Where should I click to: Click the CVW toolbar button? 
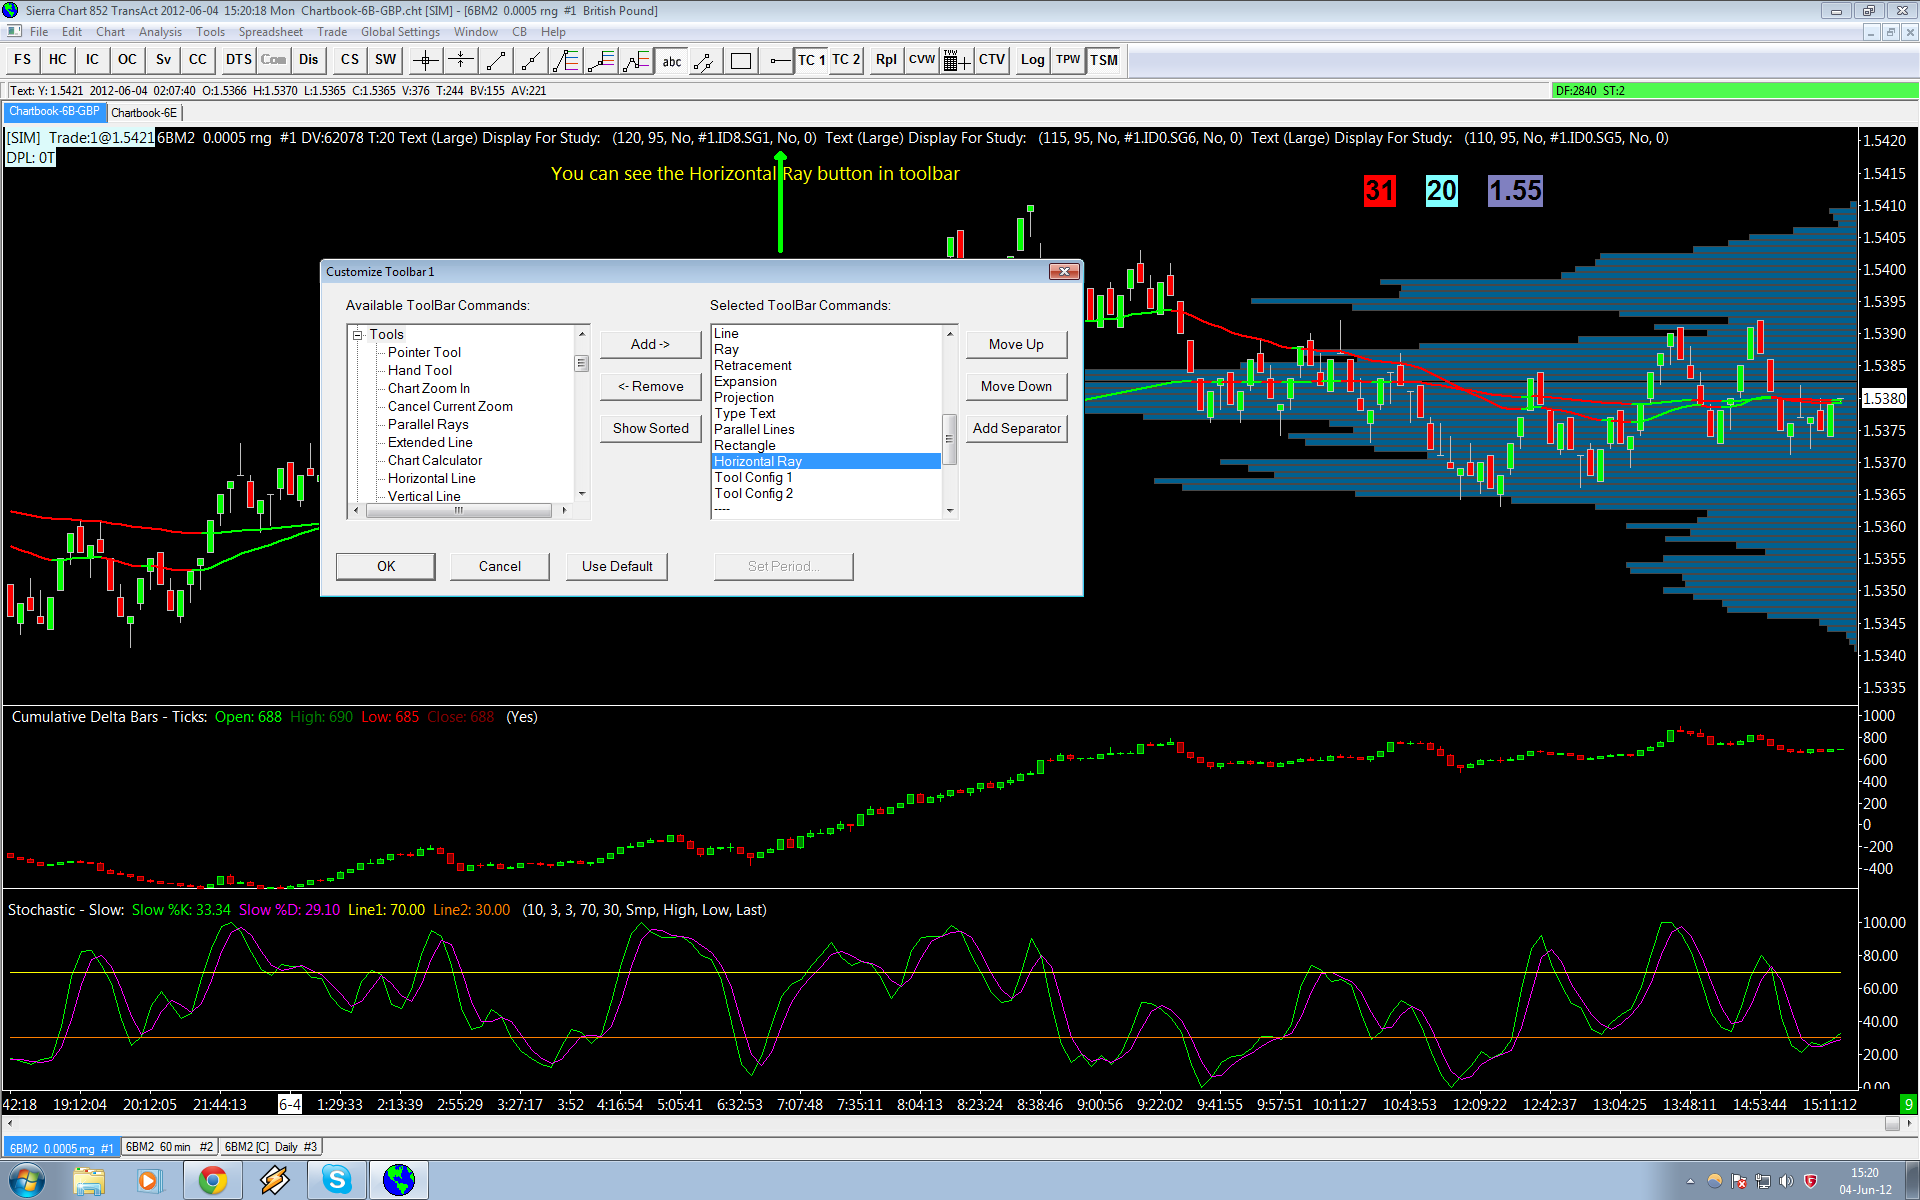[x=922, y=60]
